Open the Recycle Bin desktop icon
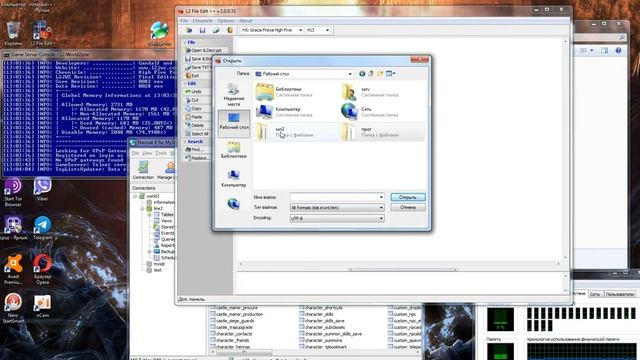 13,33
